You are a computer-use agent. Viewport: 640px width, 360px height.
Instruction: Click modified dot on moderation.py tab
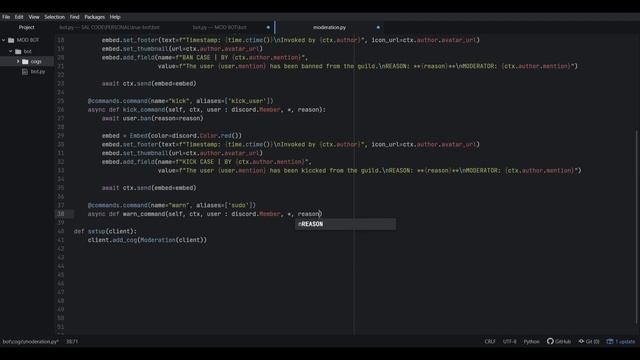point(378,27)
